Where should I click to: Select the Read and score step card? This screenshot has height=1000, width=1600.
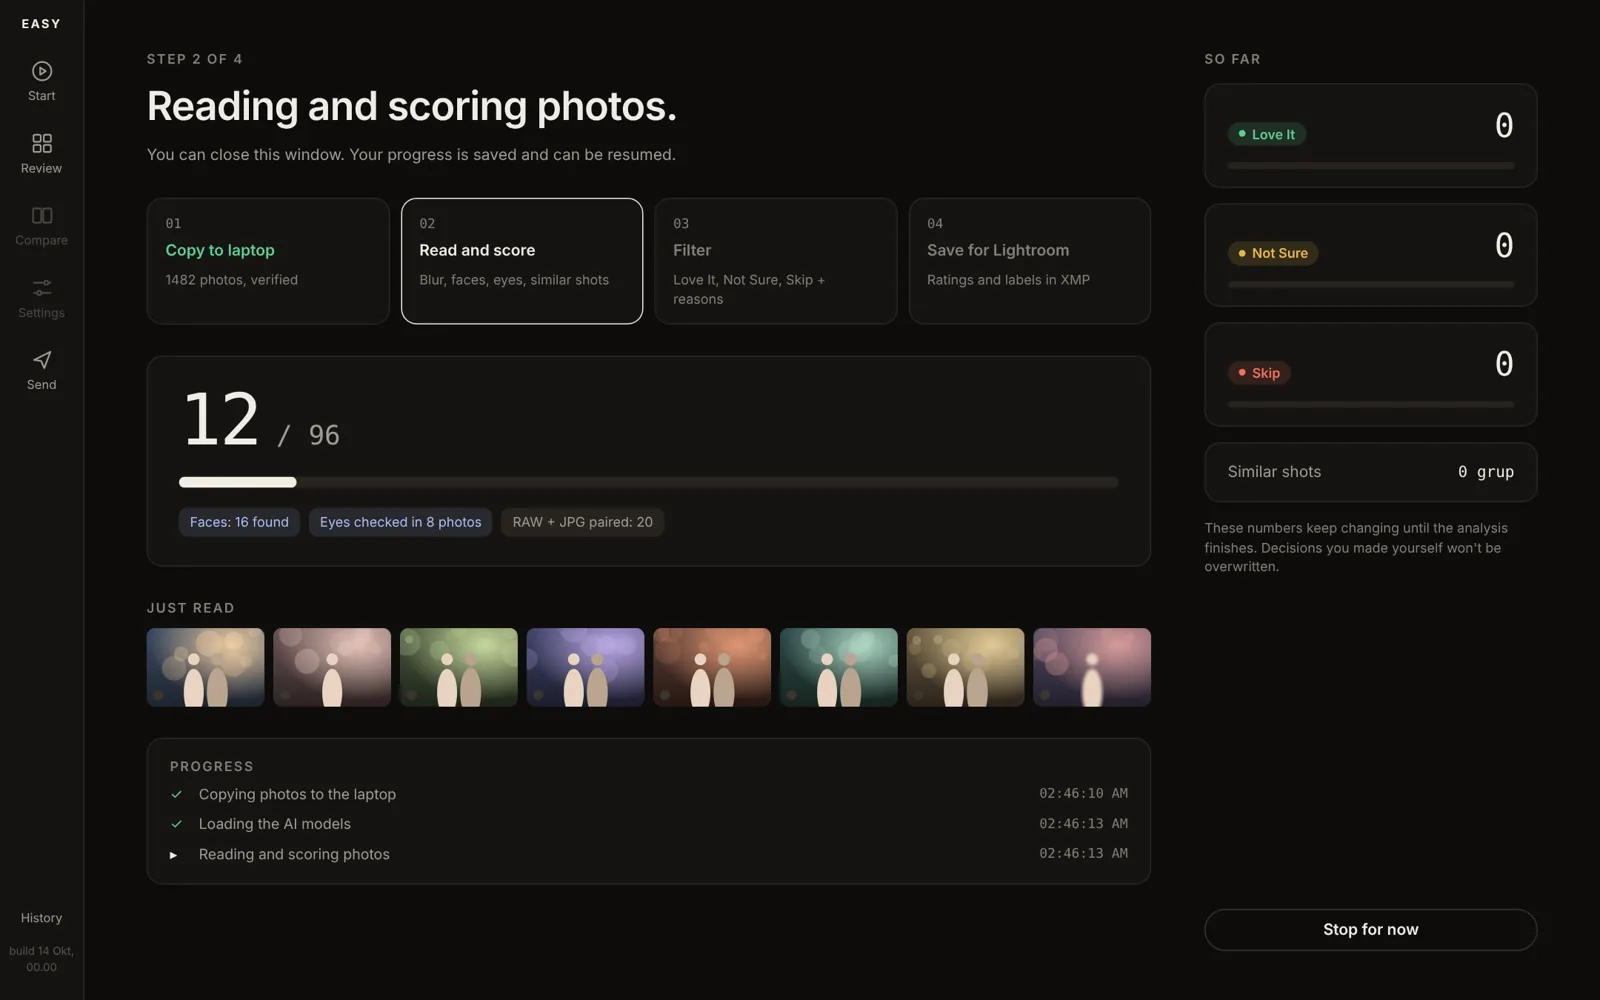coord(522,261)
